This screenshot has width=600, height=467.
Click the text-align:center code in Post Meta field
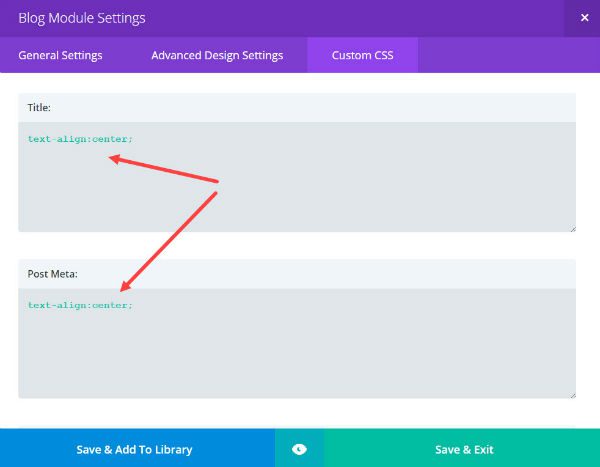tap(80, 305)
